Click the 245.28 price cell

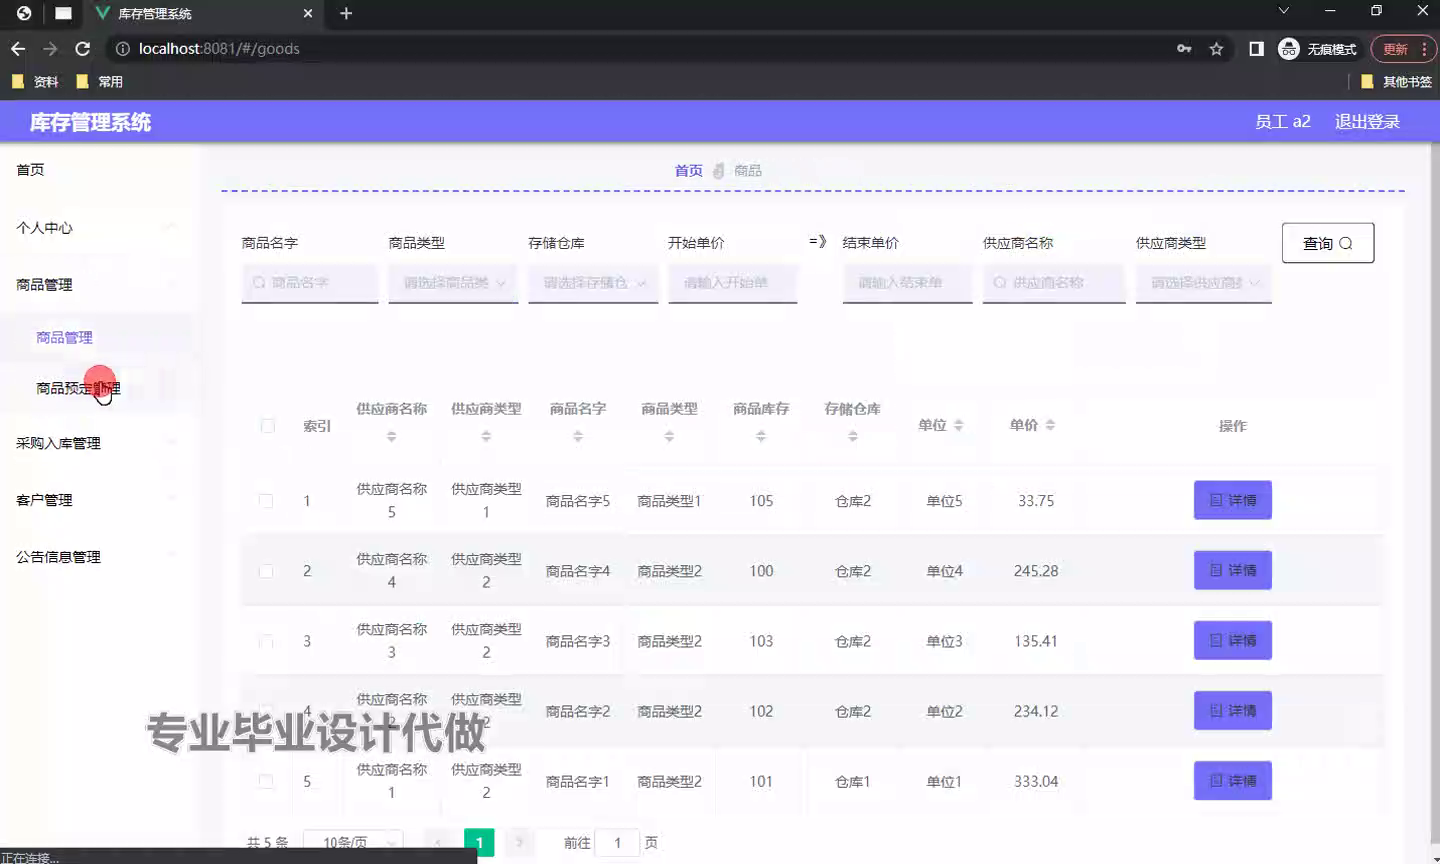1036,571
